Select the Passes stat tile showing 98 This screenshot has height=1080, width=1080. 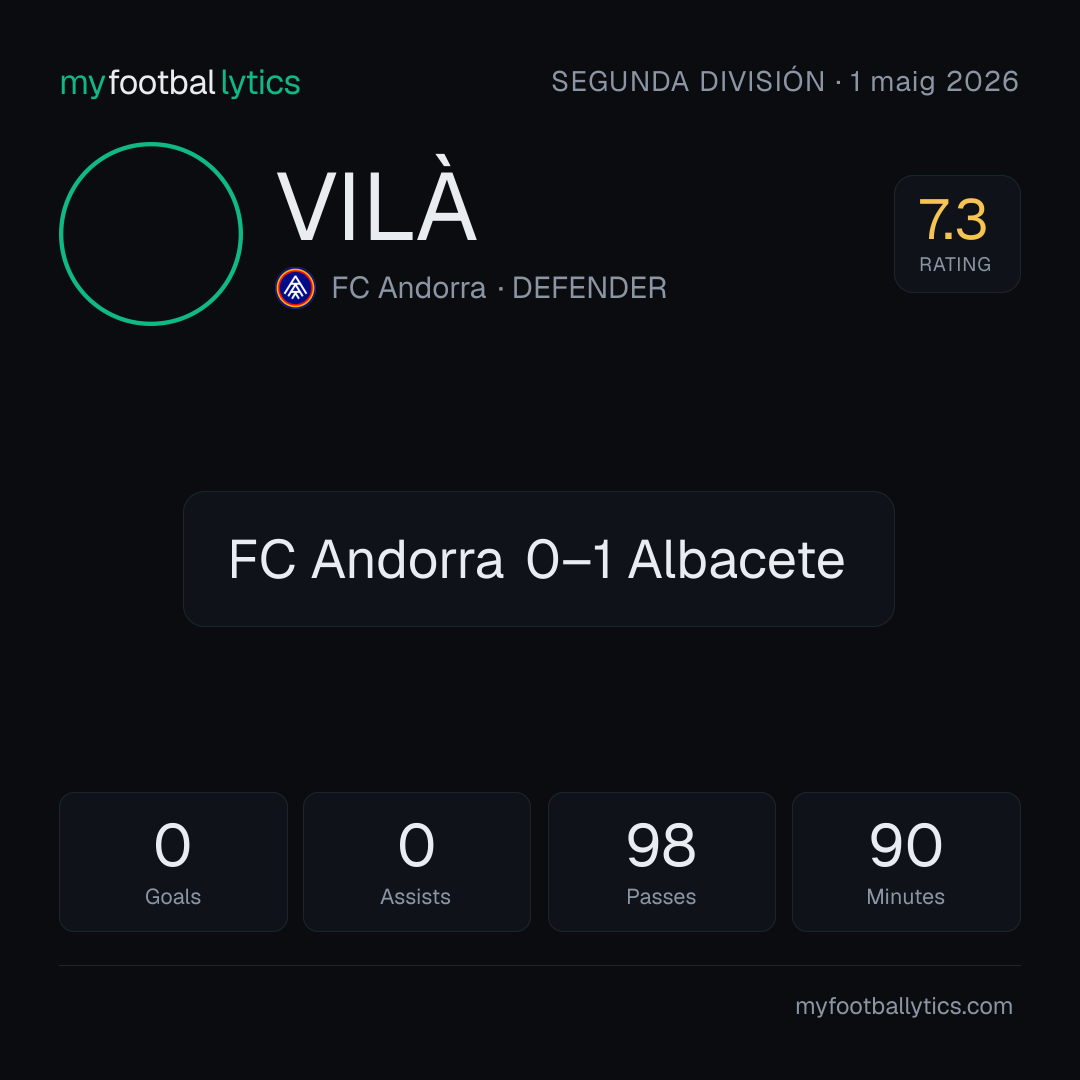coord(661,862)
